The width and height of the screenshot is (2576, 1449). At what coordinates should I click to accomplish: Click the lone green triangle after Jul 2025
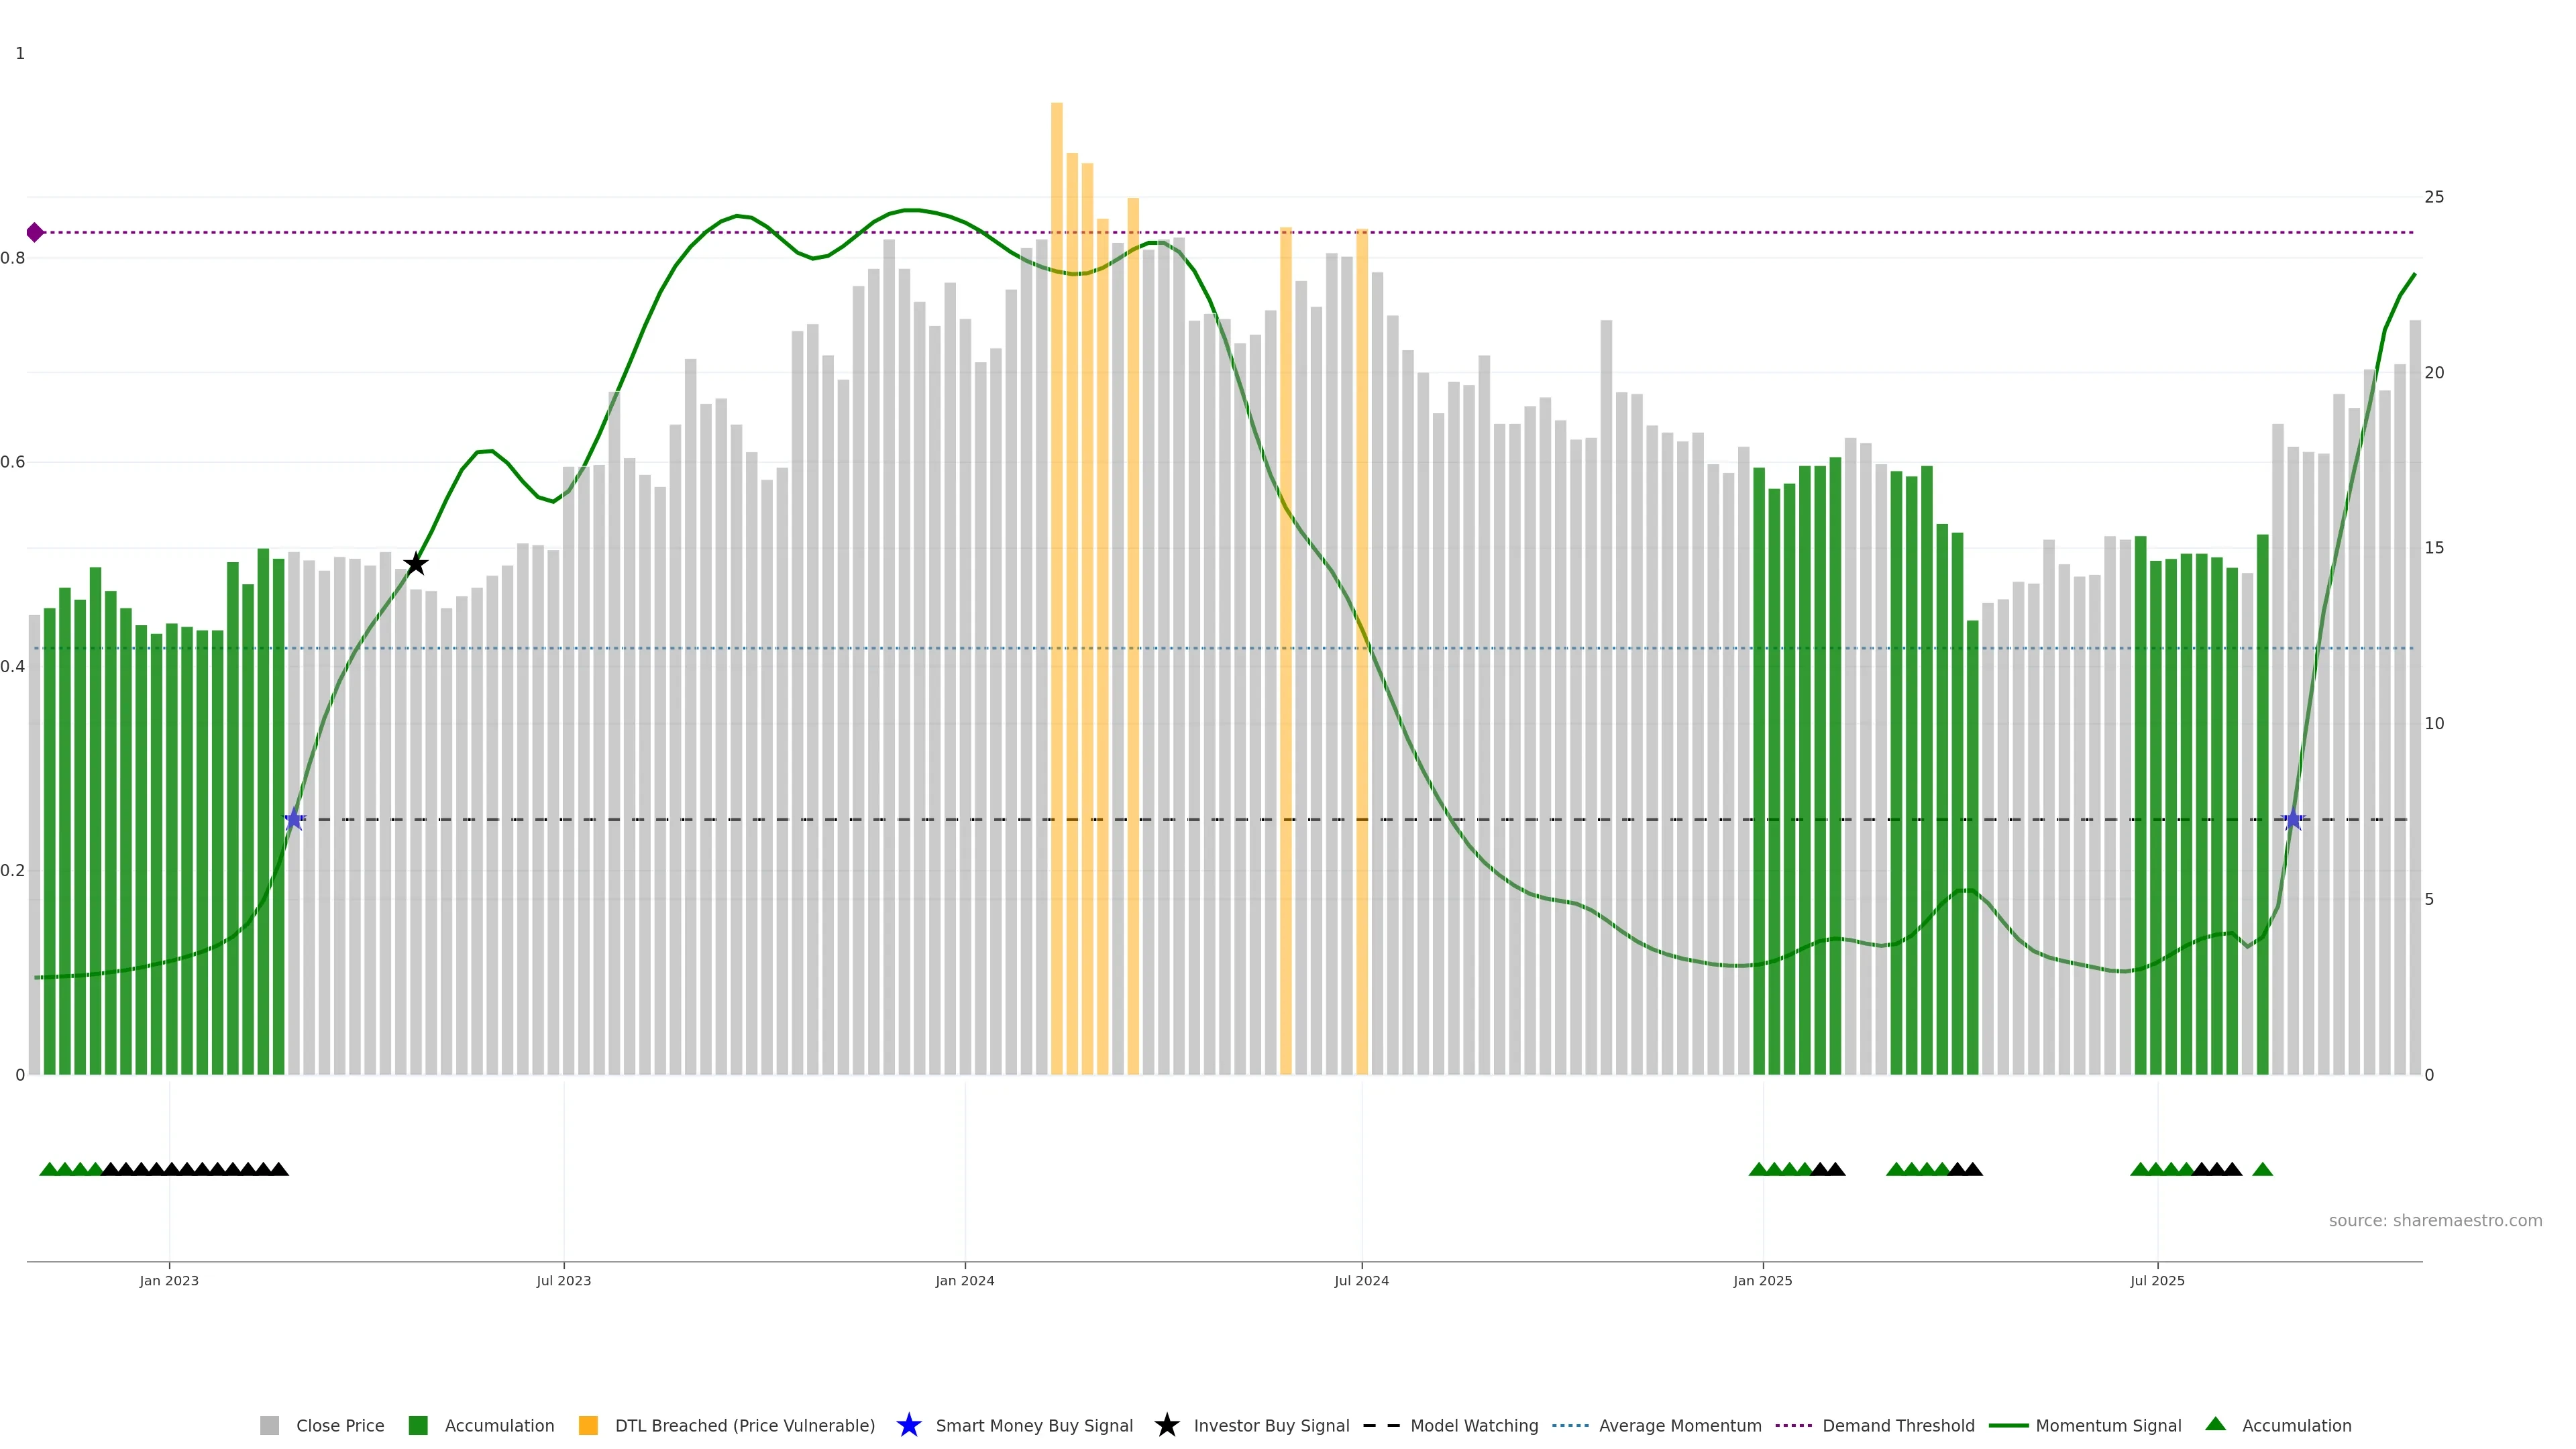coord(2262,1169)
